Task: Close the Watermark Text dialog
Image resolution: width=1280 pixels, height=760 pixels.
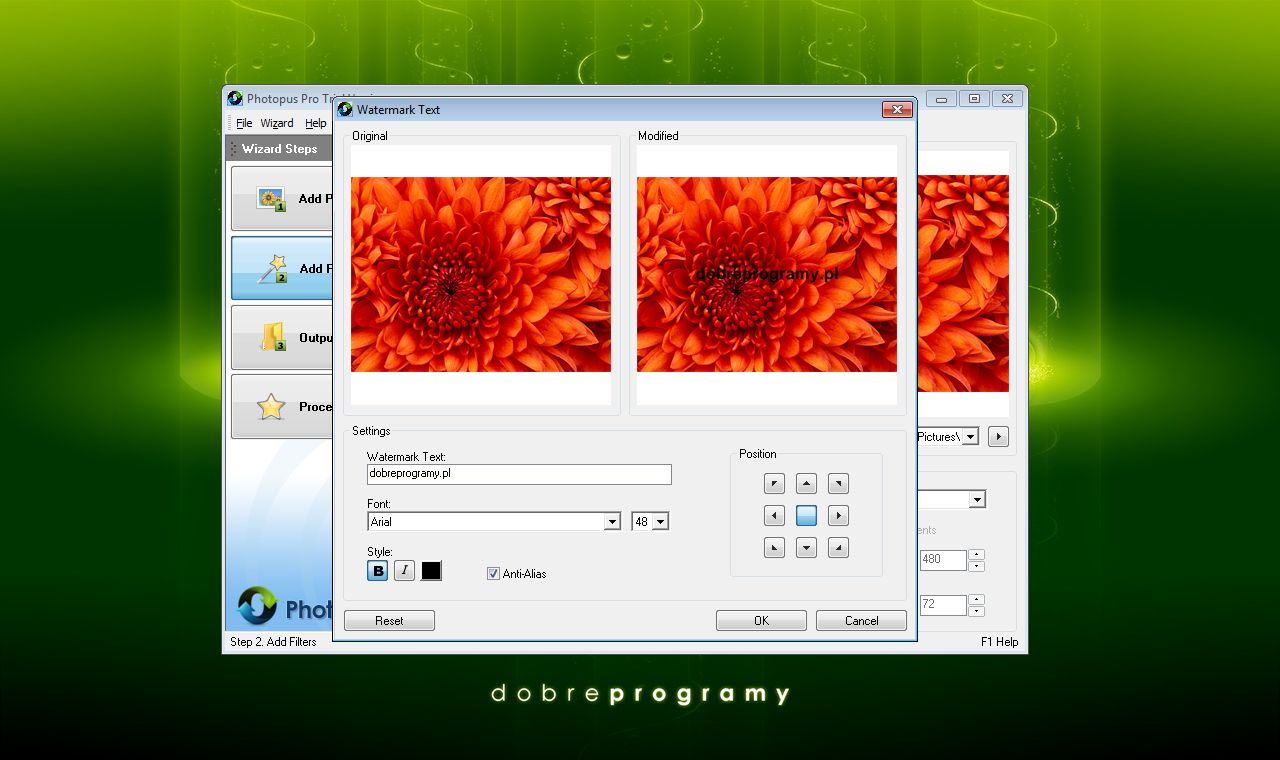Action: click(x=897, y=110)
